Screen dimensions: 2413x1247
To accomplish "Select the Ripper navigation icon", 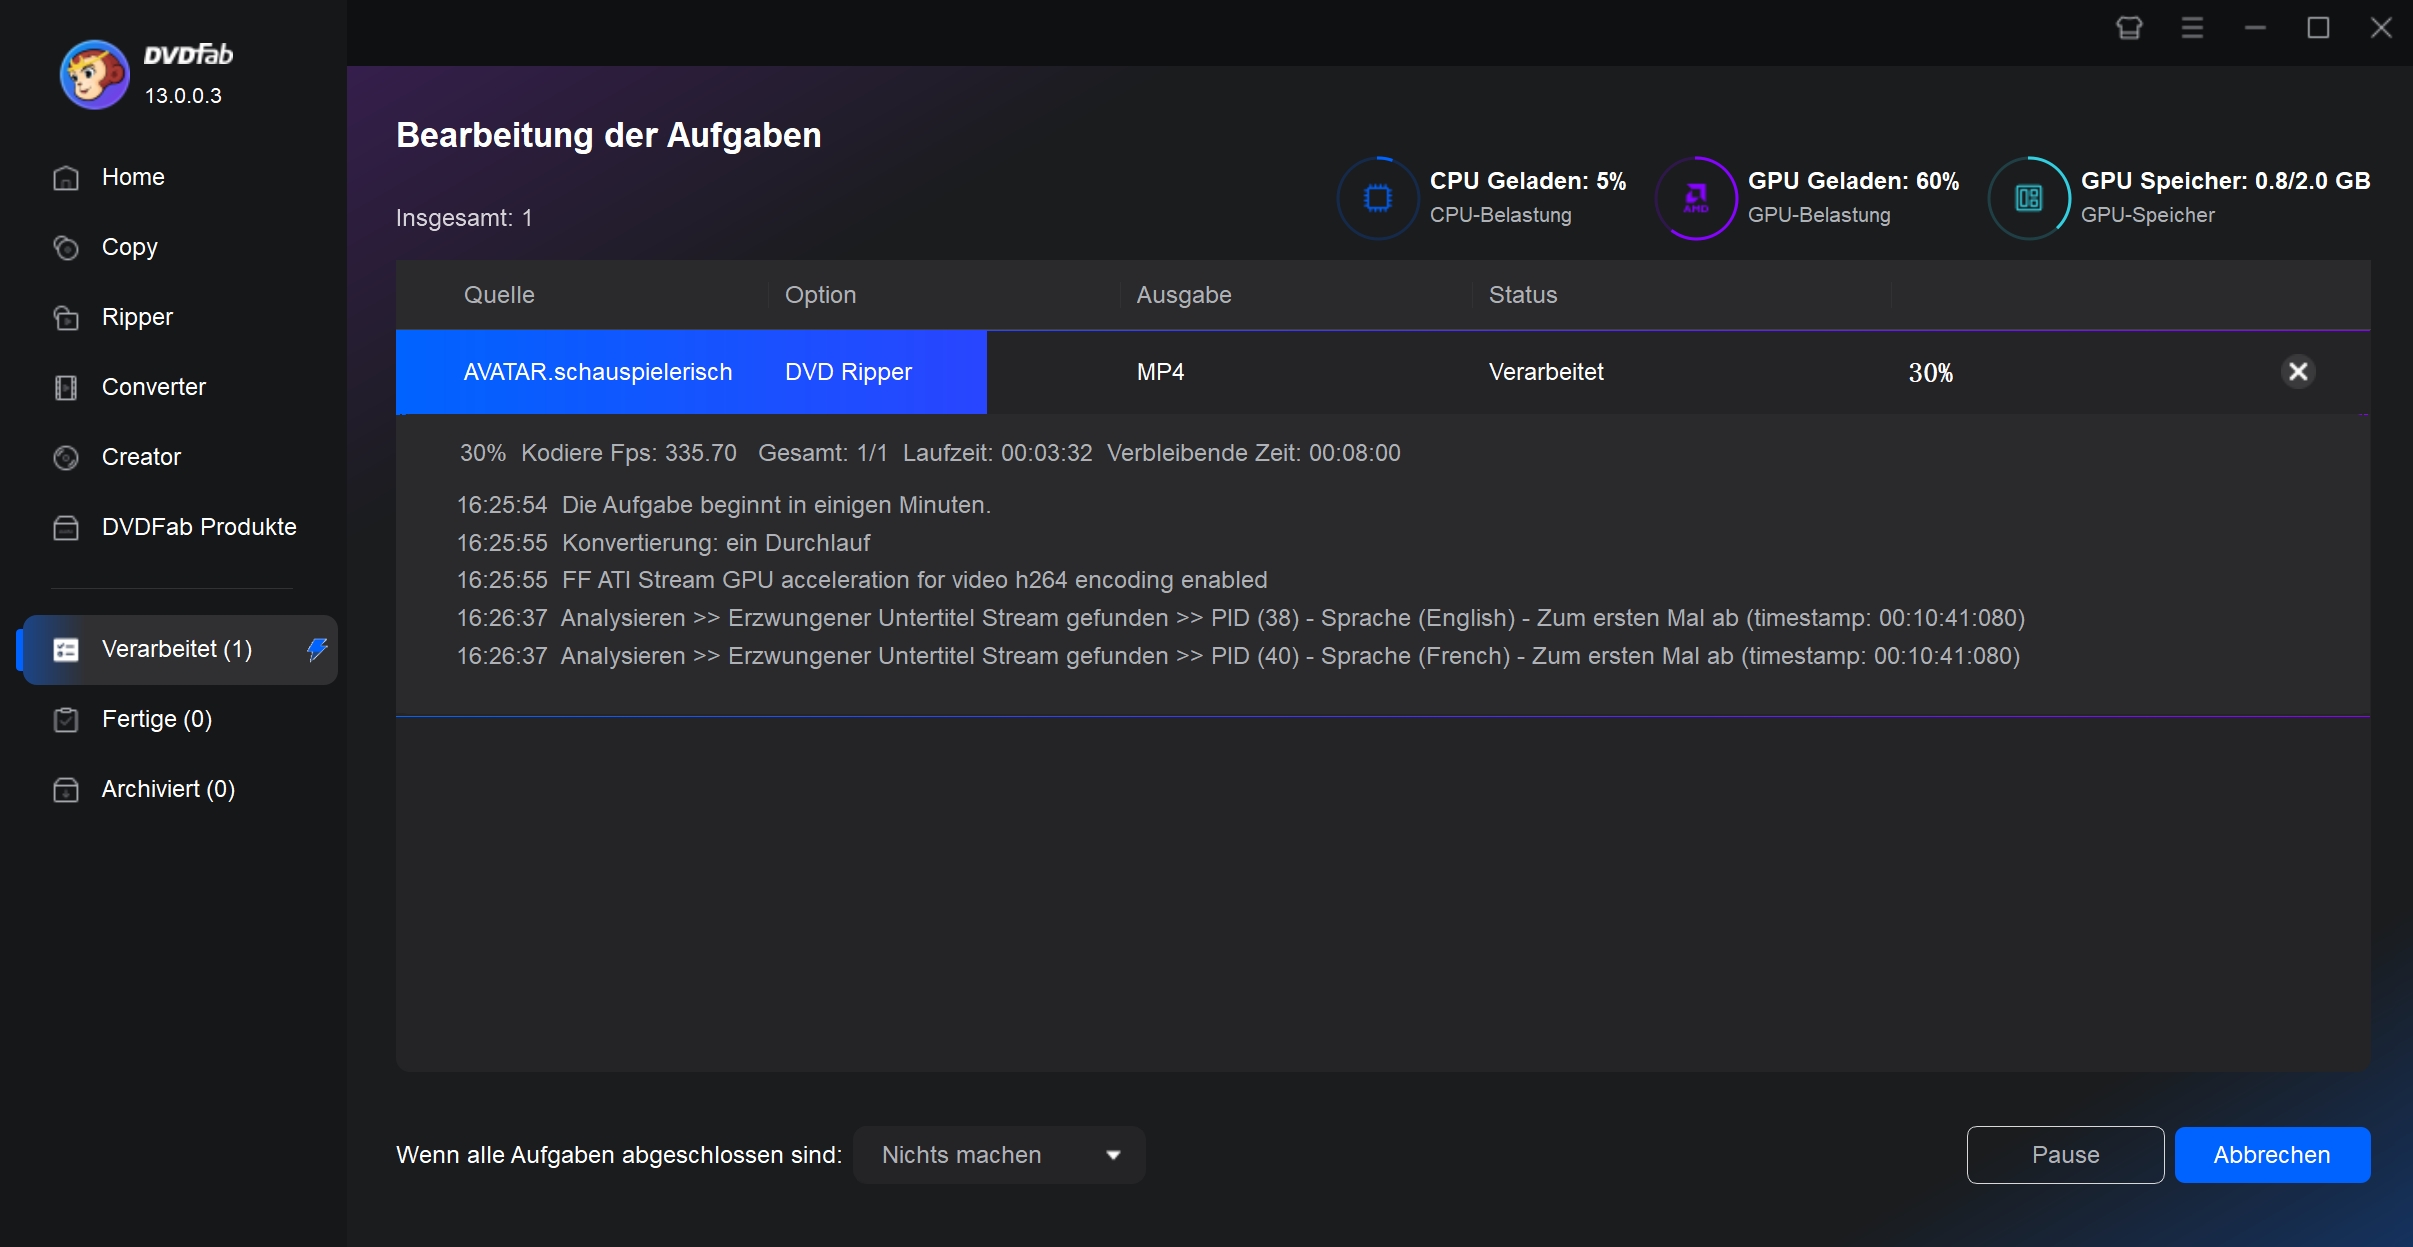I will 64,317.
